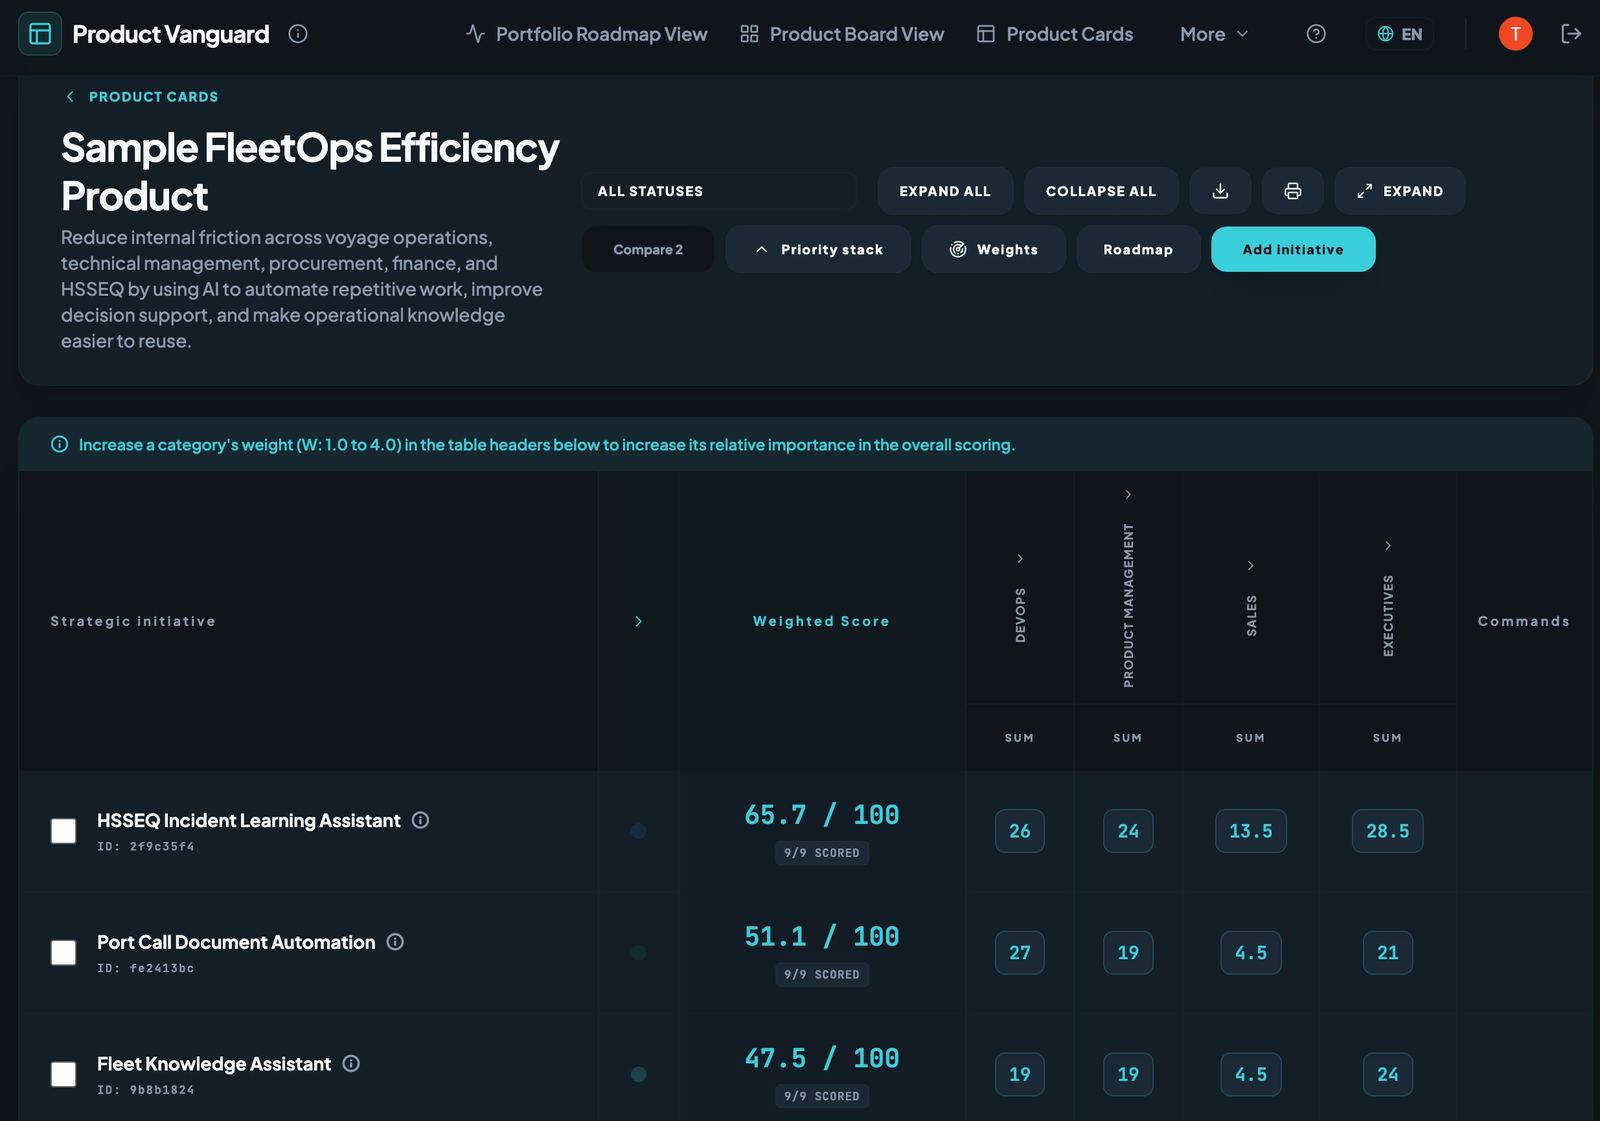Viewport: 1600px width, 1121px height.
Task: Click the Product Vanguard logo icon
Action: pos(40,34)
